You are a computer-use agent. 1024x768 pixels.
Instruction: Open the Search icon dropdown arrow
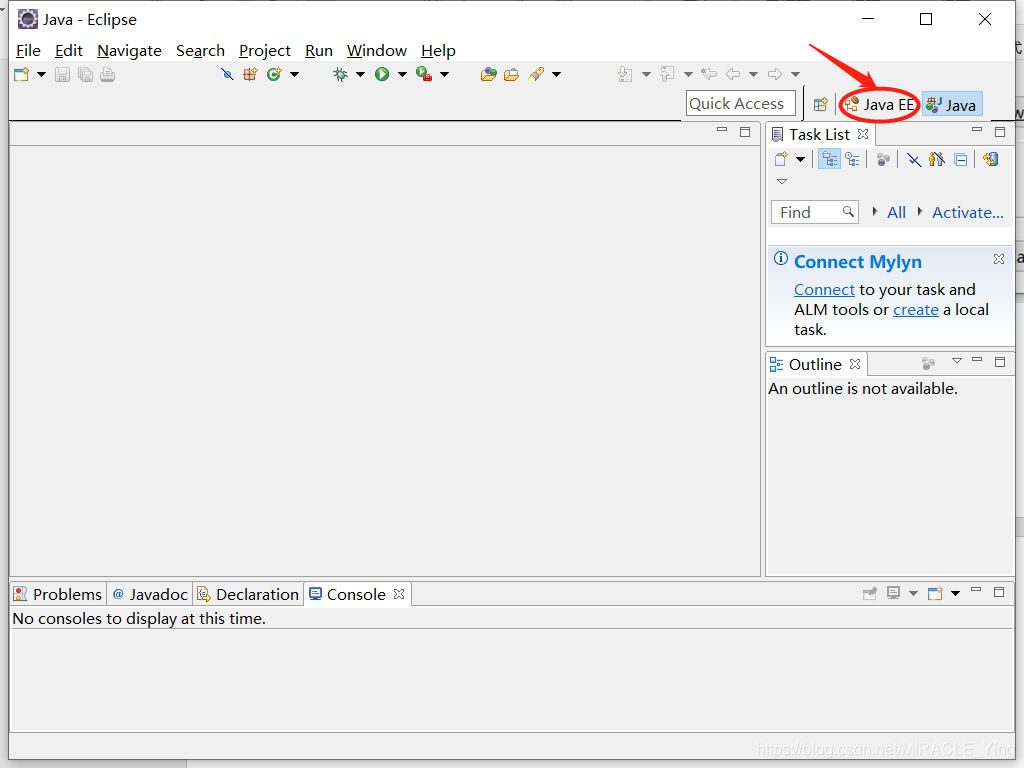click(x=556, y=74)
